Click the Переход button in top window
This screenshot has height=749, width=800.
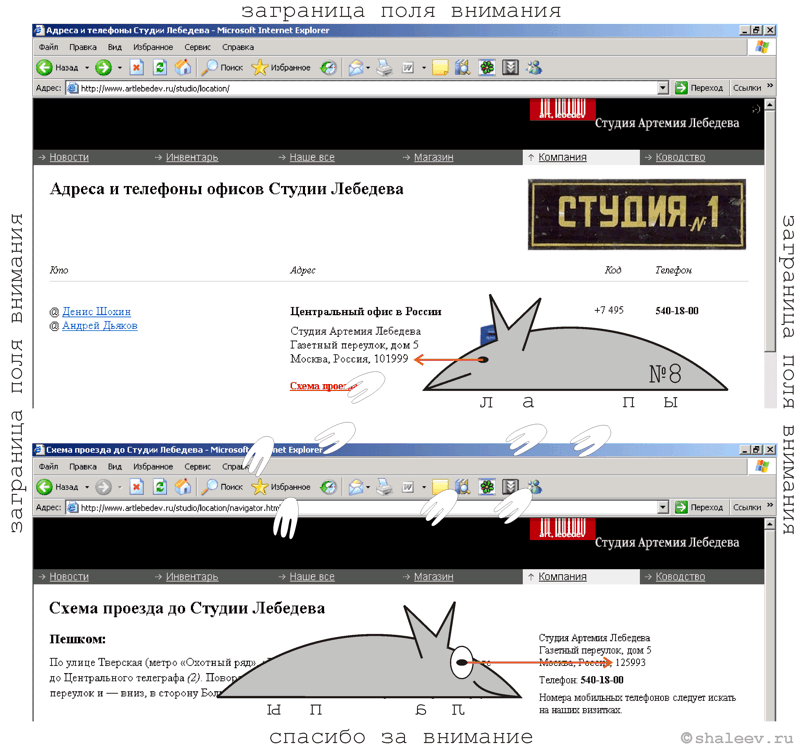point(698,88)
